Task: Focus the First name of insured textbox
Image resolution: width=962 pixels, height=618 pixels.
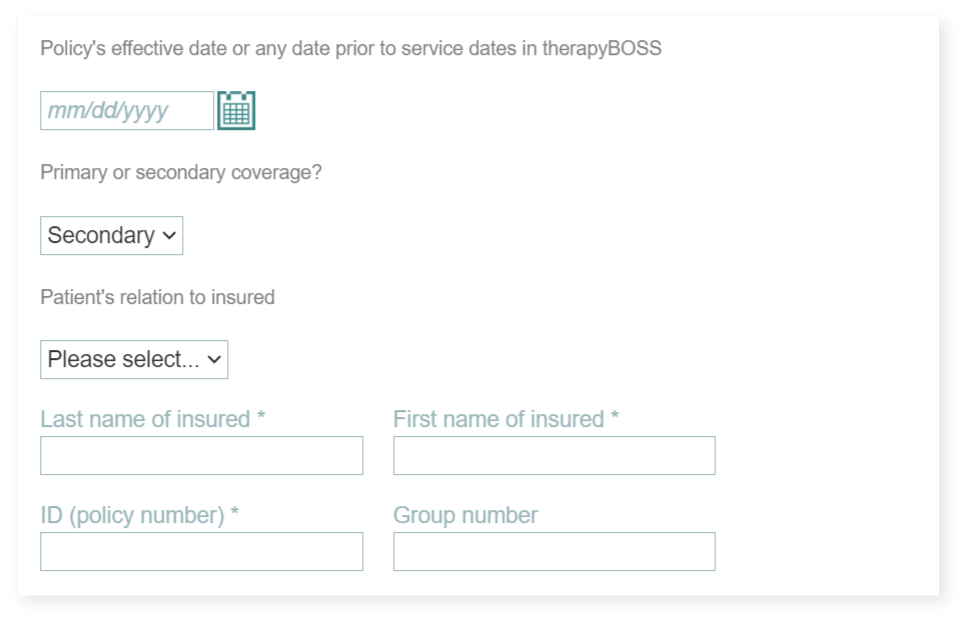Action: [554, 456]
